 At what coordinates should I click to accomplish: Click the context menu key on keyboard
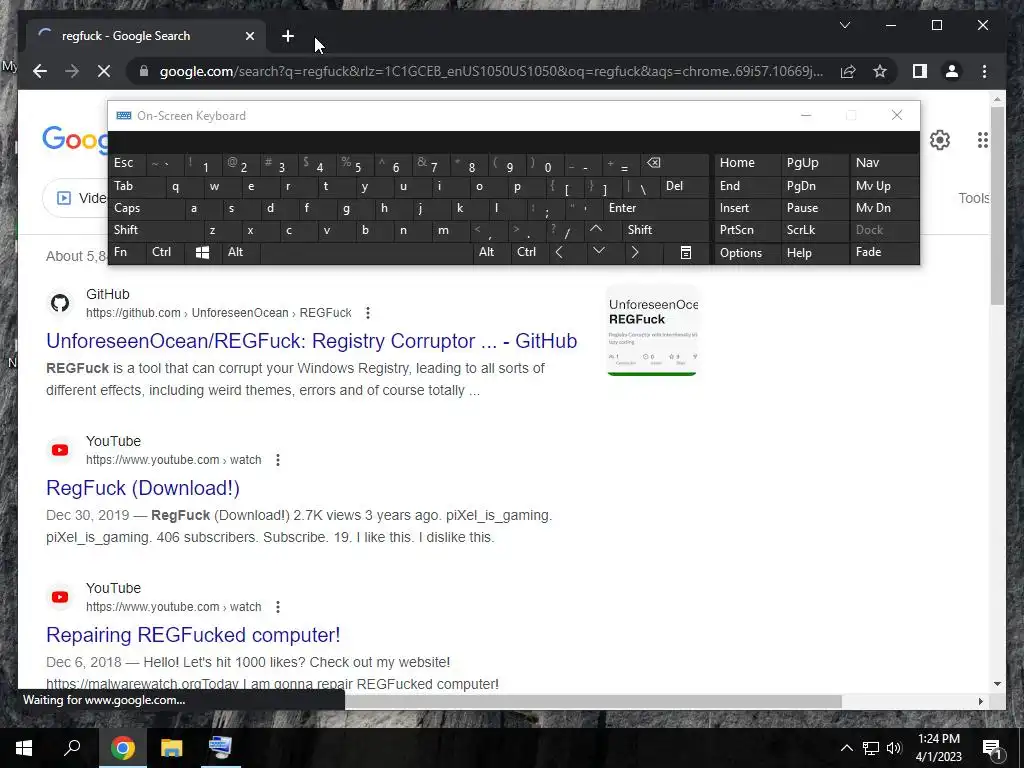[685, 252]
